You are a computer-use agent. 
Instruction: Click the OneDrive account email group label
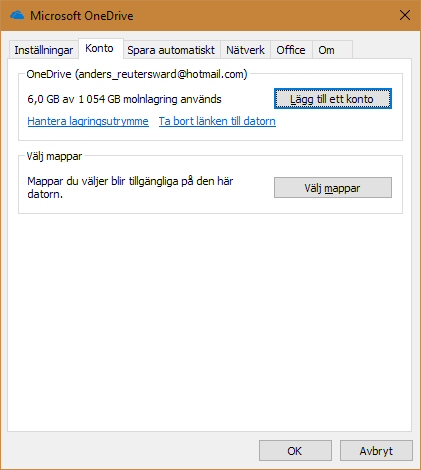[x=137, y=74]
